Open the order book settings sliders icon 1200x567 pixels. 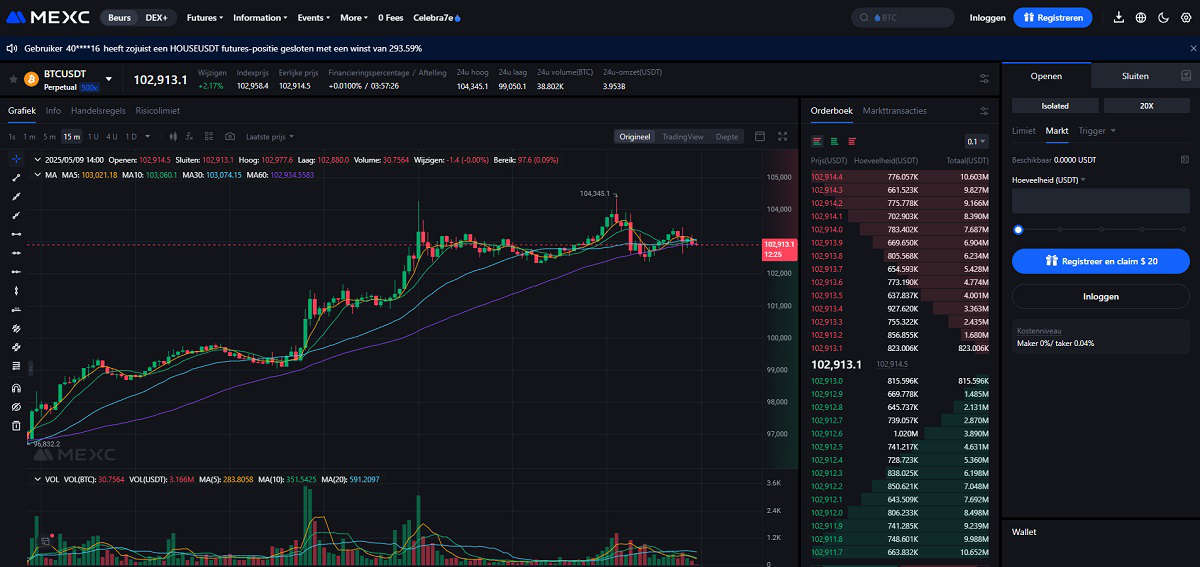click(x=984, y=111)
